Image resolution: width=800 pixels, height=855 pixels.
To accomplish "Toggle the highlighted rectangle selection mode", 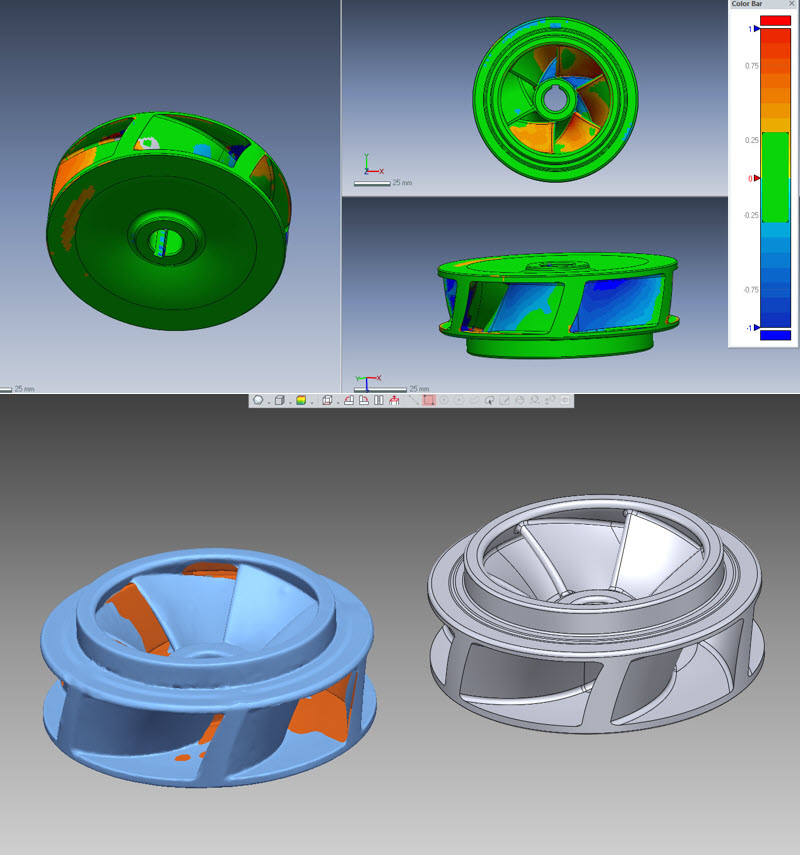I will (428, 400).
